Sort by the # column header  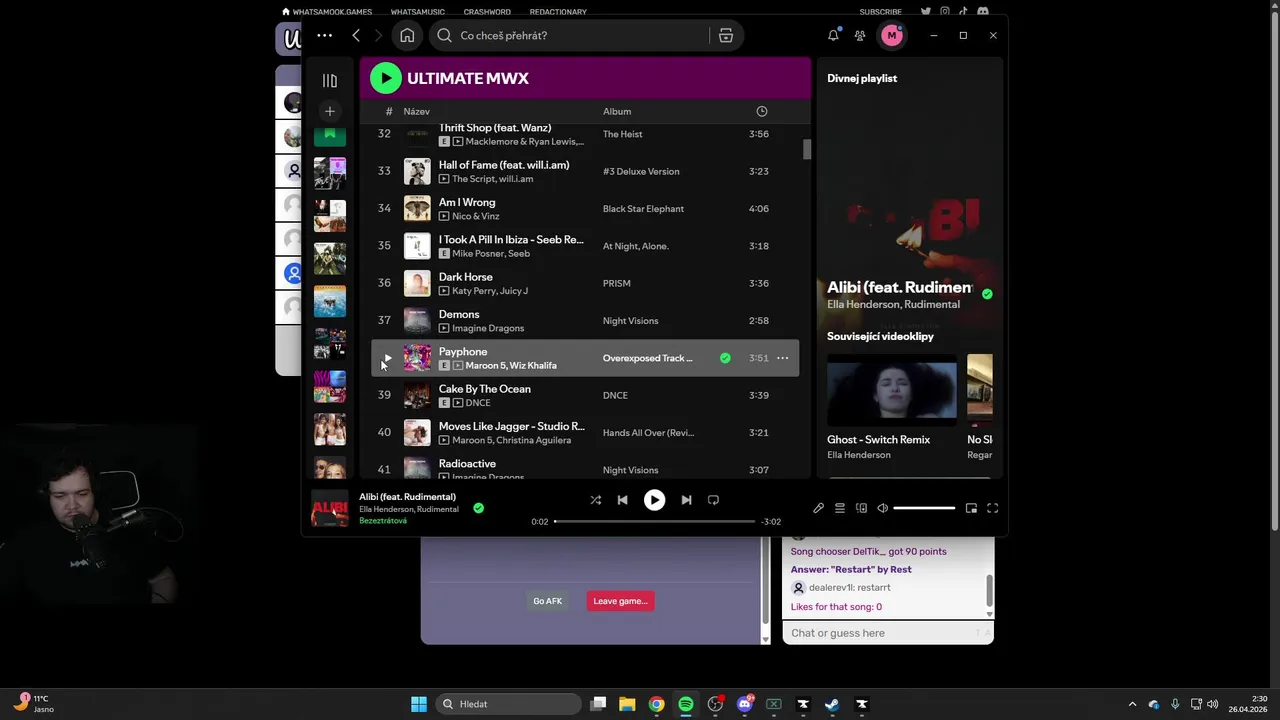click(389, 111)
